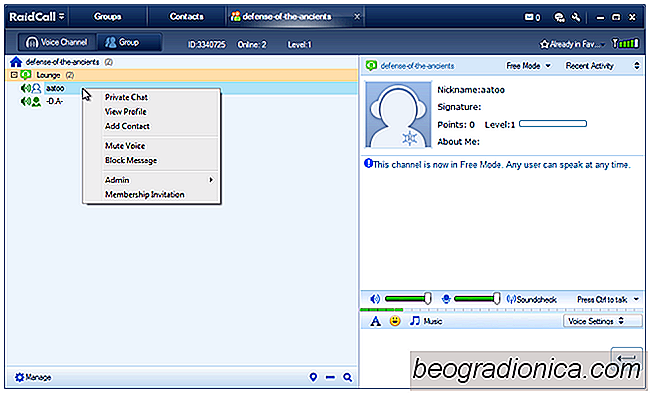Open the Music player button
Image resolution: width=650 pixels, height=393 pixels.
click(426, 321)
